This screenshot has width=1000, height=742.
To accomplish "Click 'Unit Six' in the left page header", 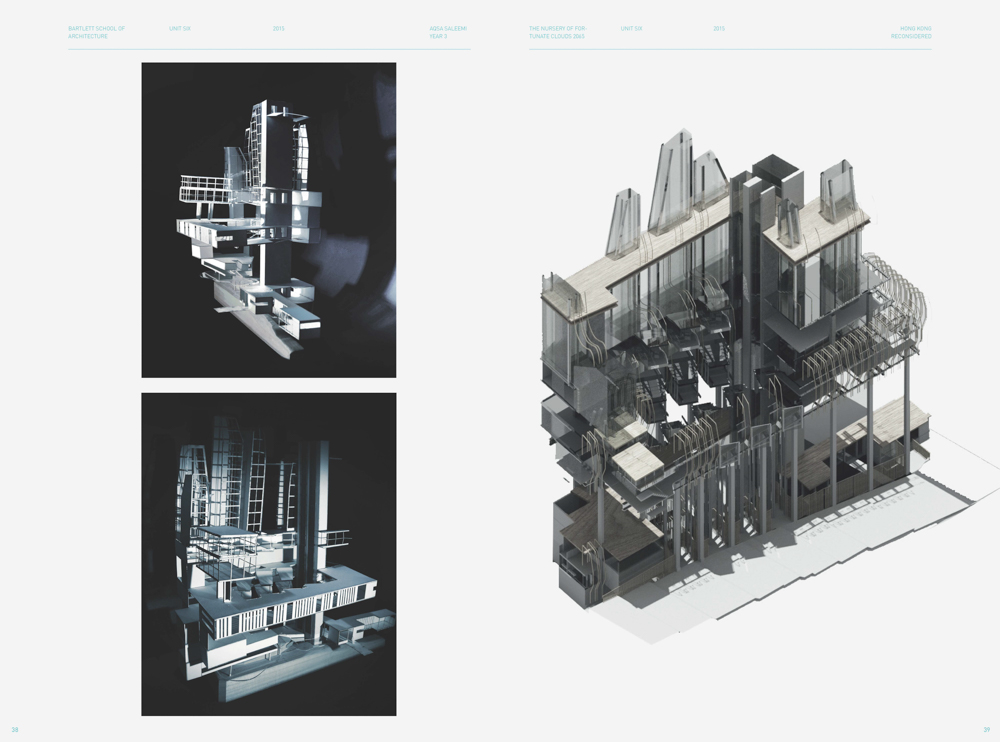I will pyautogui.click(x=180, y=29).
